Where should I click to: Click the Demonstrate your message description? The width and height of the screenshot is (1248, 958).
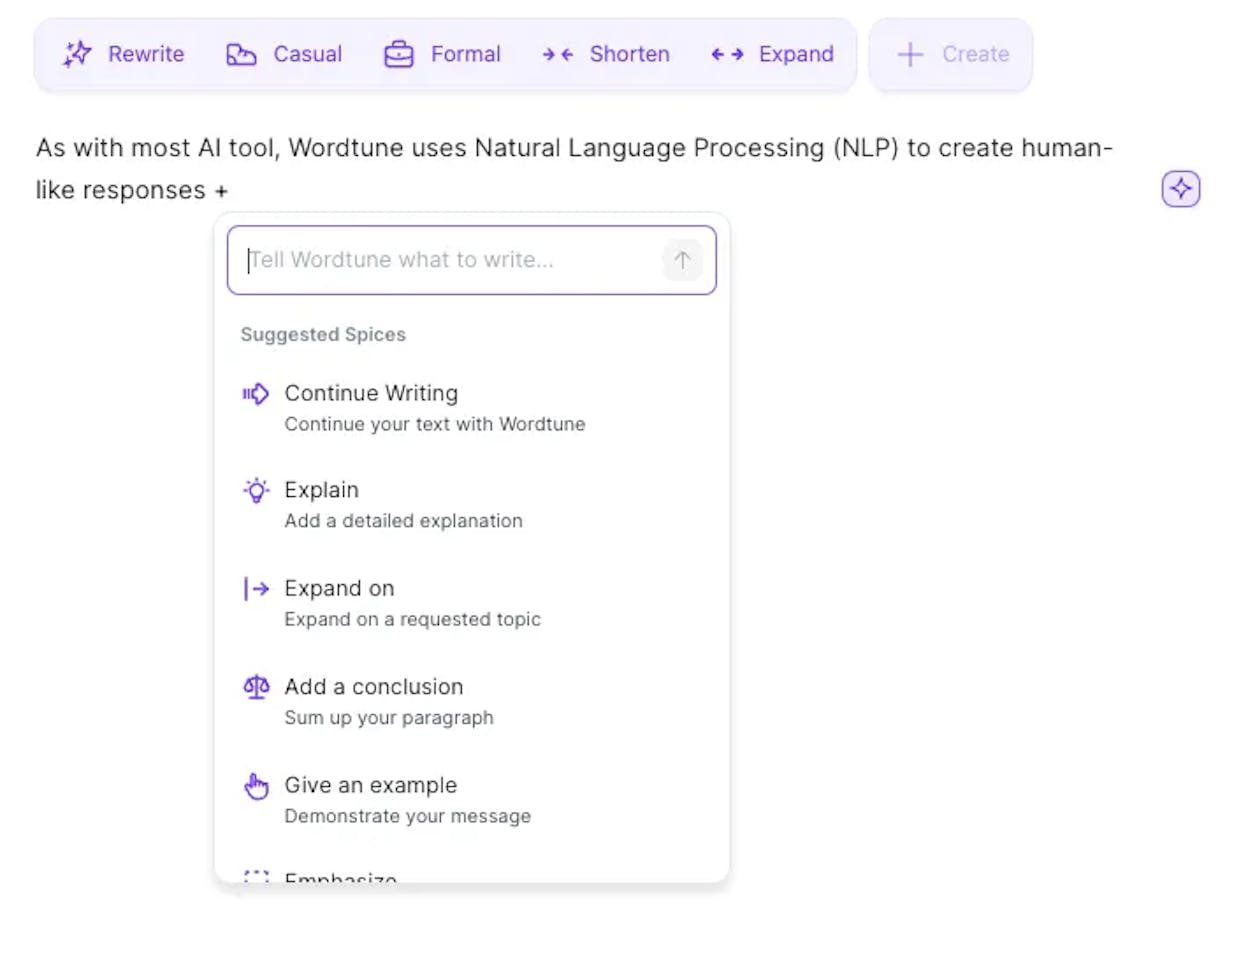[407, 816]
